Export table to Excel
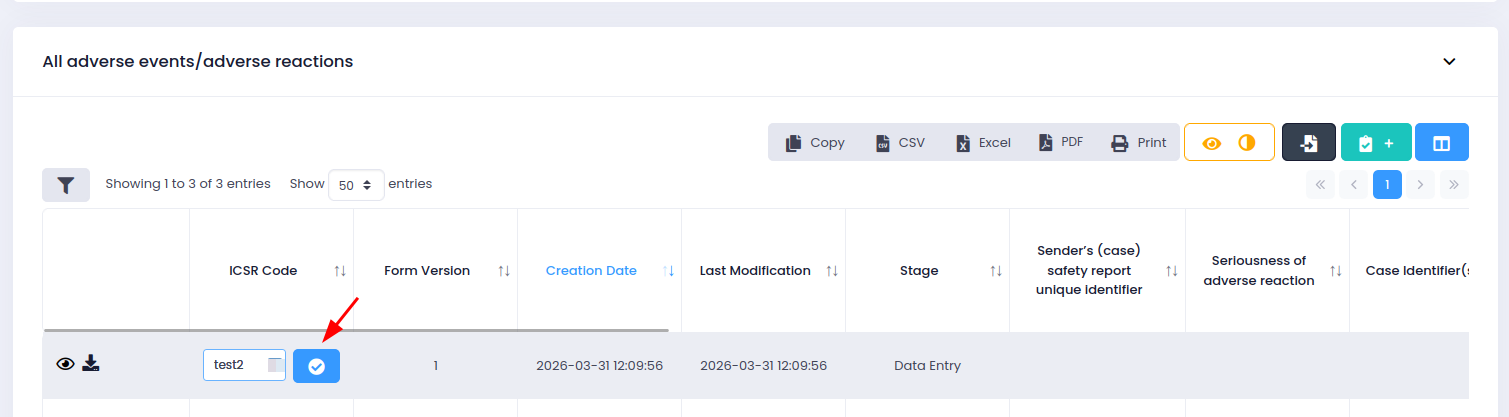 pos(983,143)
